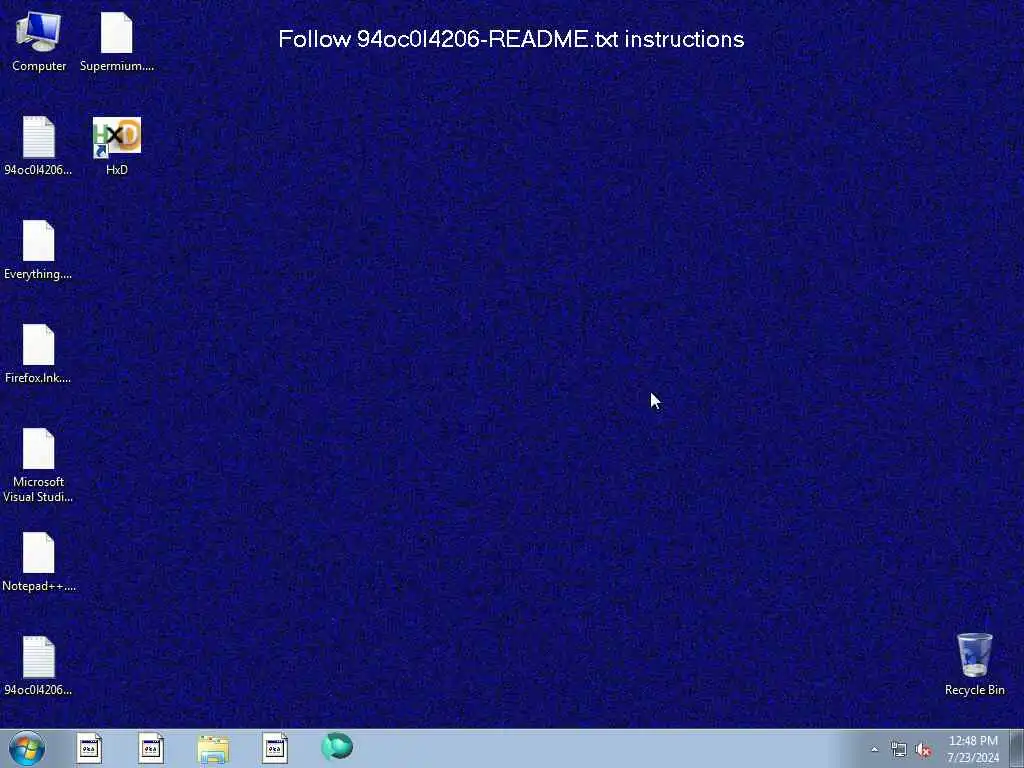Click the Computer icon label text
The width and height of the screenshot is (1024, 768).
pos(39,66)
